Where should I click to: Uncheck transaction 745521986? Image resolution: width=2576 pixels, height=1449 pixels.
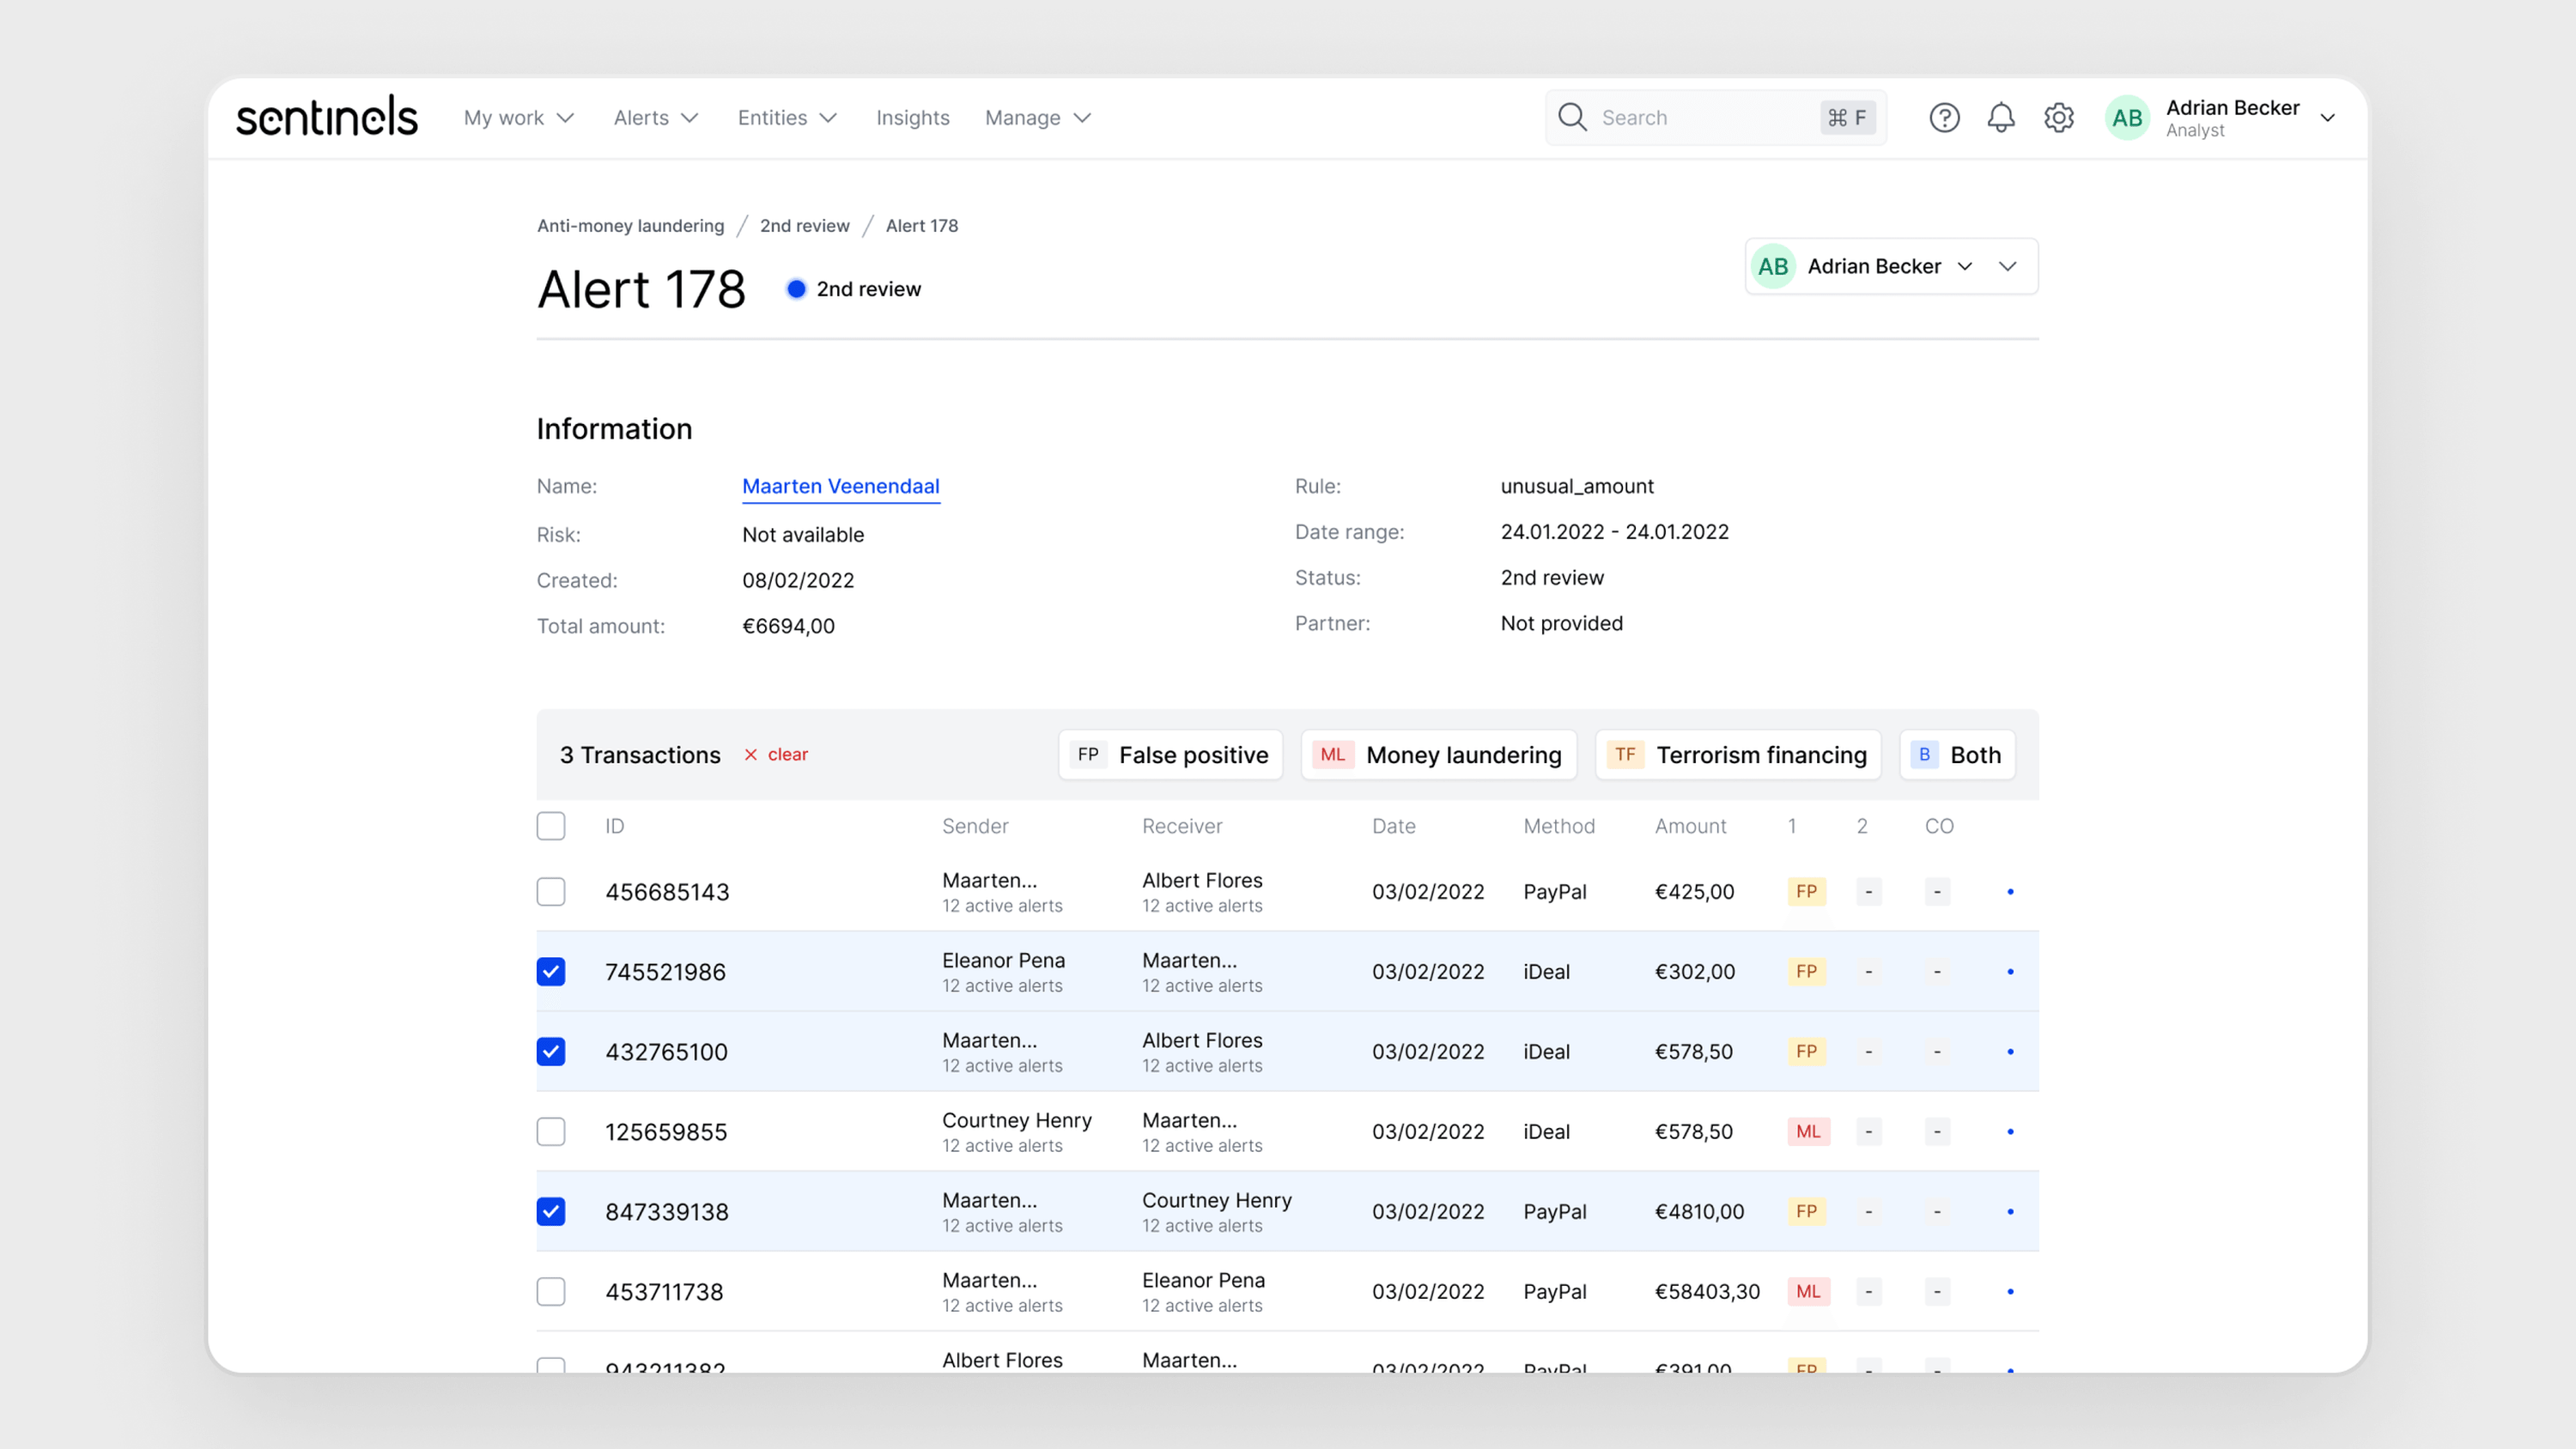(x=551, y=971)
